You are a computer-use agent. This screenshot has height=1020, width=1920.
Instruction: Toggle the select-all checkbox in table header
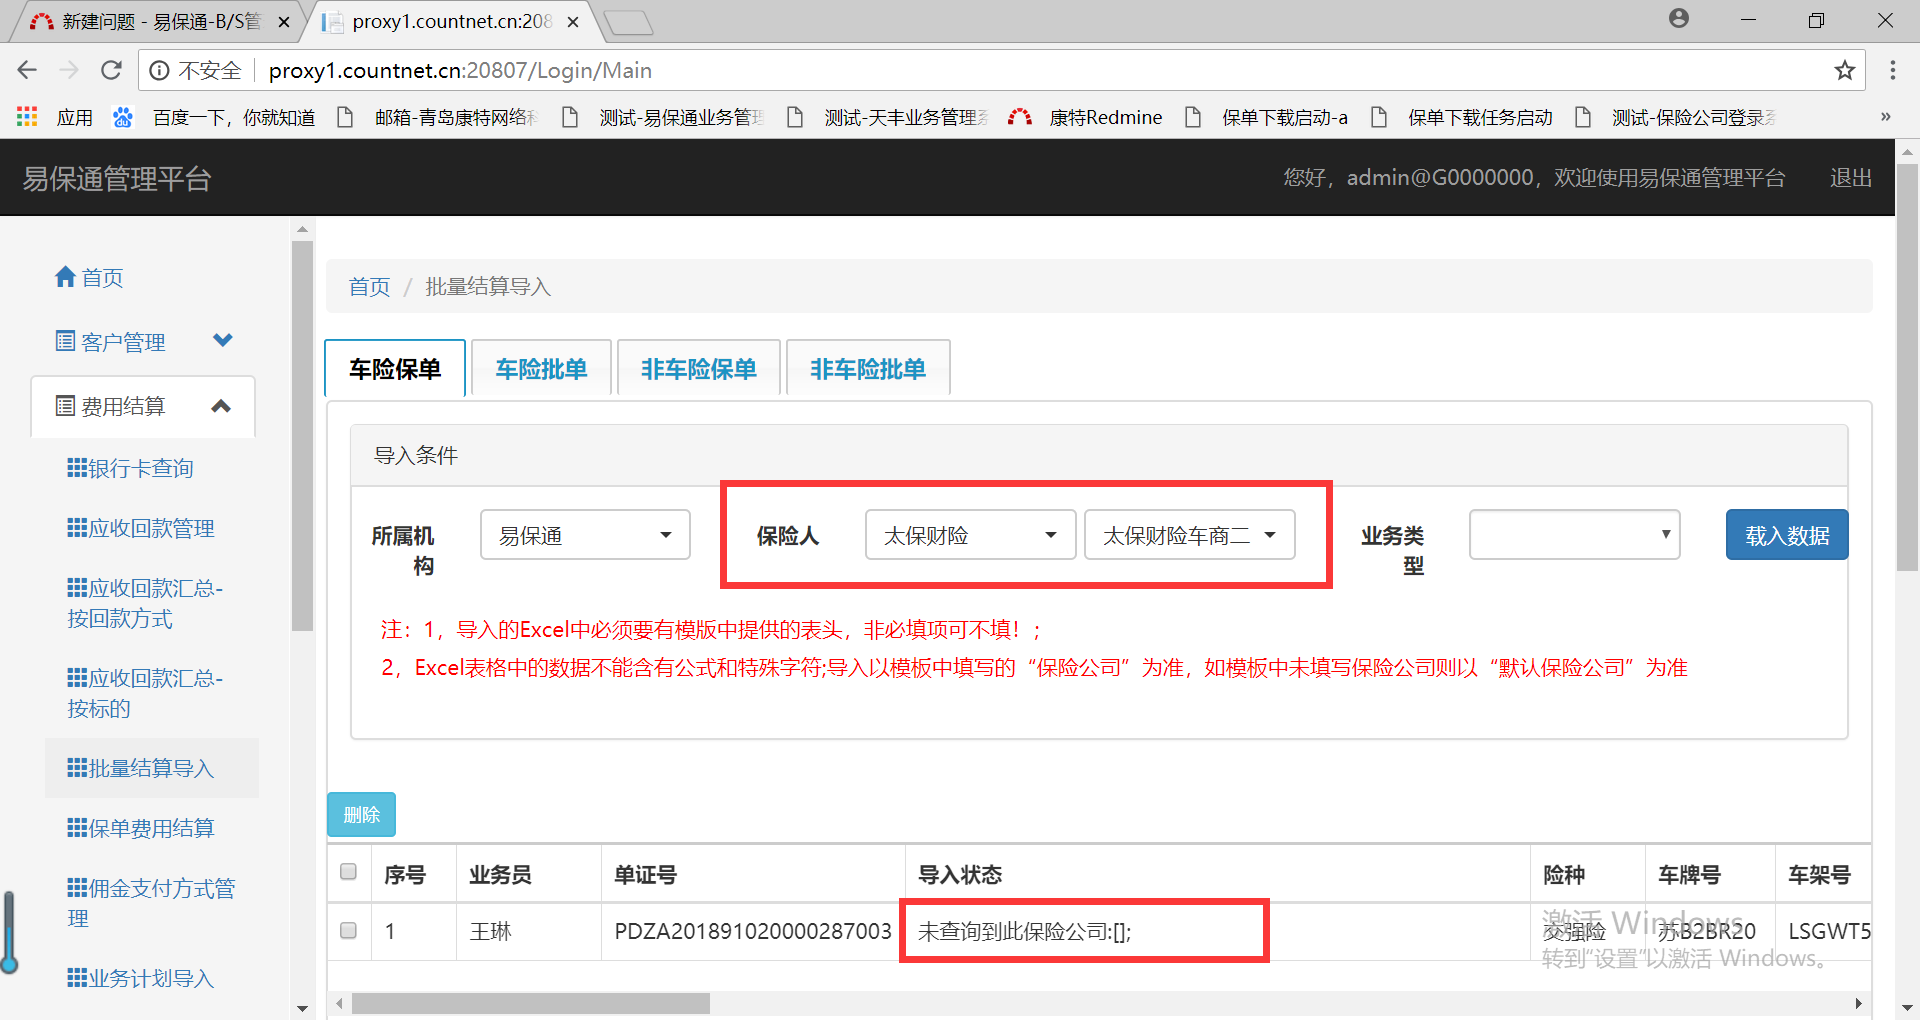[348, 872]
